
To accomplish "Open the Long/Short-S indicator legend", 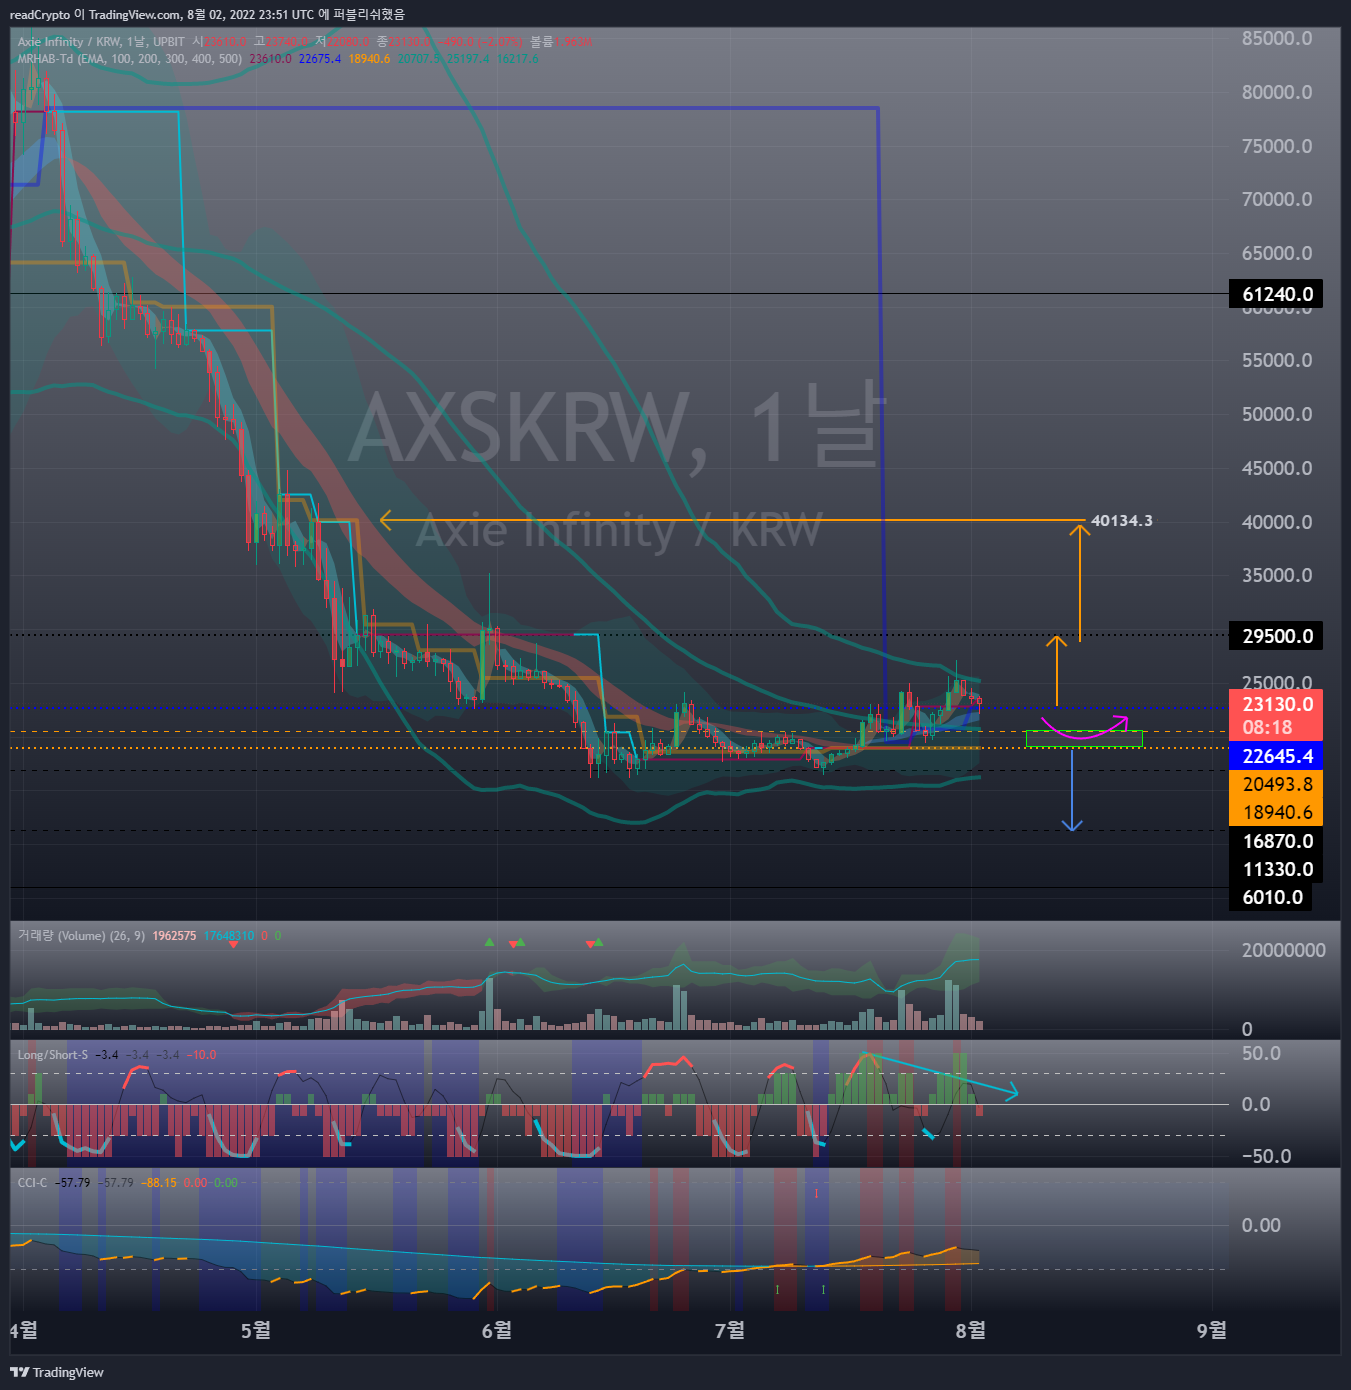I will click(x=52, y=1055).
